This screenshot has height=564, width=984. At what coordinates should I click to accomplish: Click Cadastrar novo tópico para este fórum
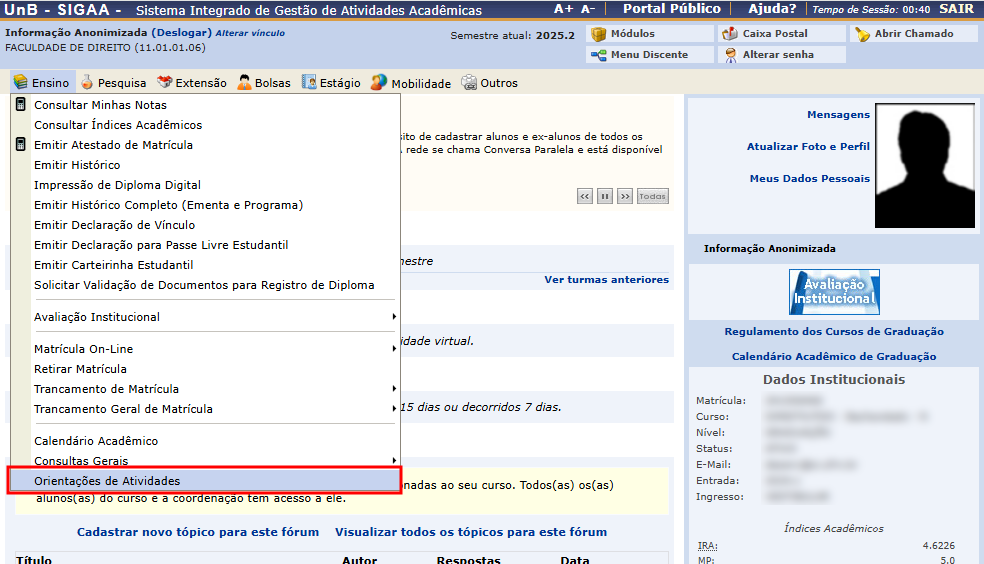tap(198, 532)
